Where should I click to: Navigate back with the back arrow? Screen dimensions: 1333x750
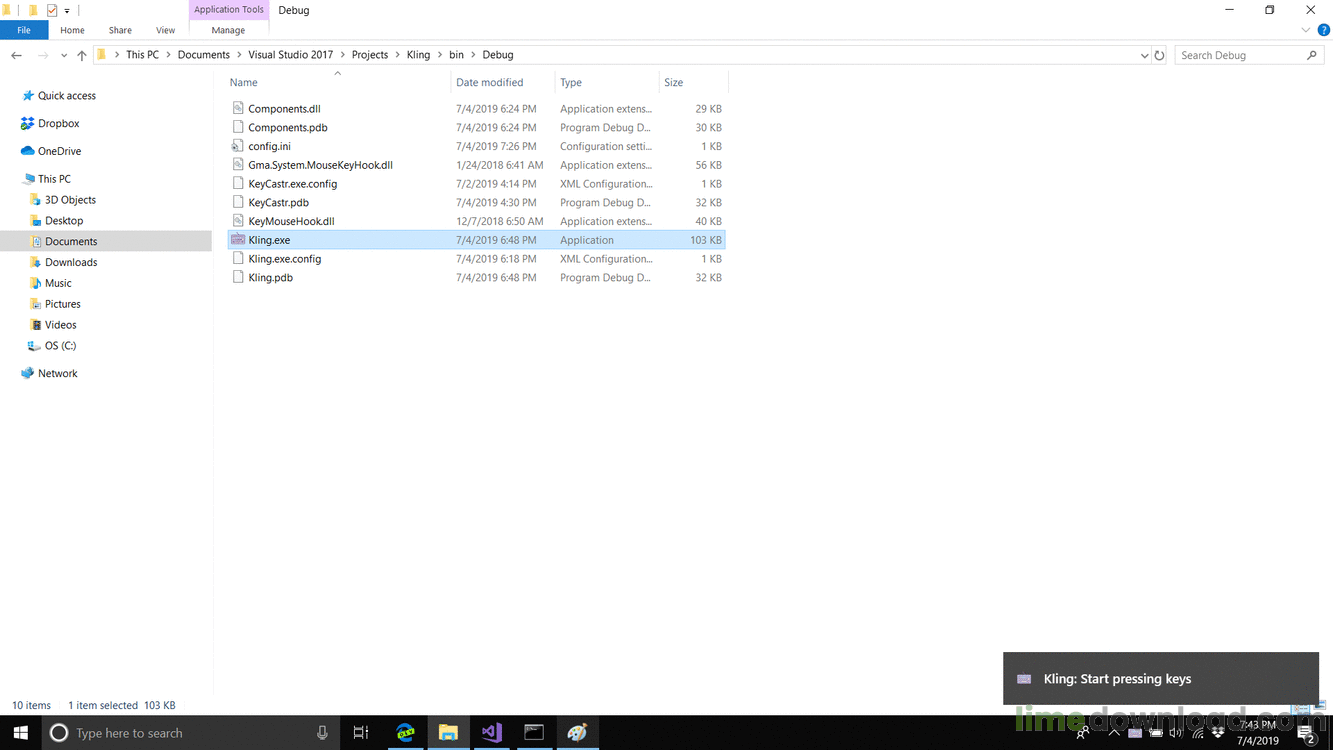pyautogui.click(x=17, y=56)
